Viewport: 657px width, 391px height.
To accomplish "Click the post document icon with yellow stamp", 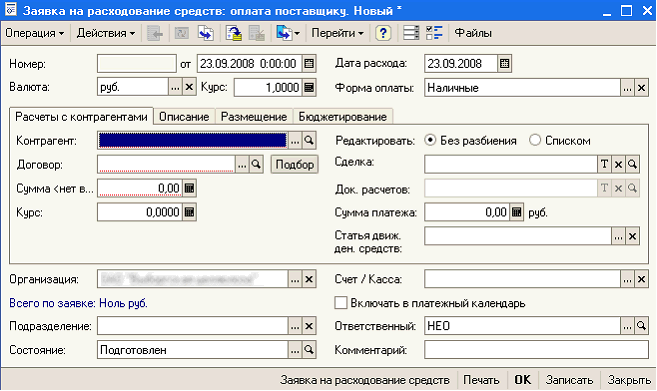I will click(234, 33).
